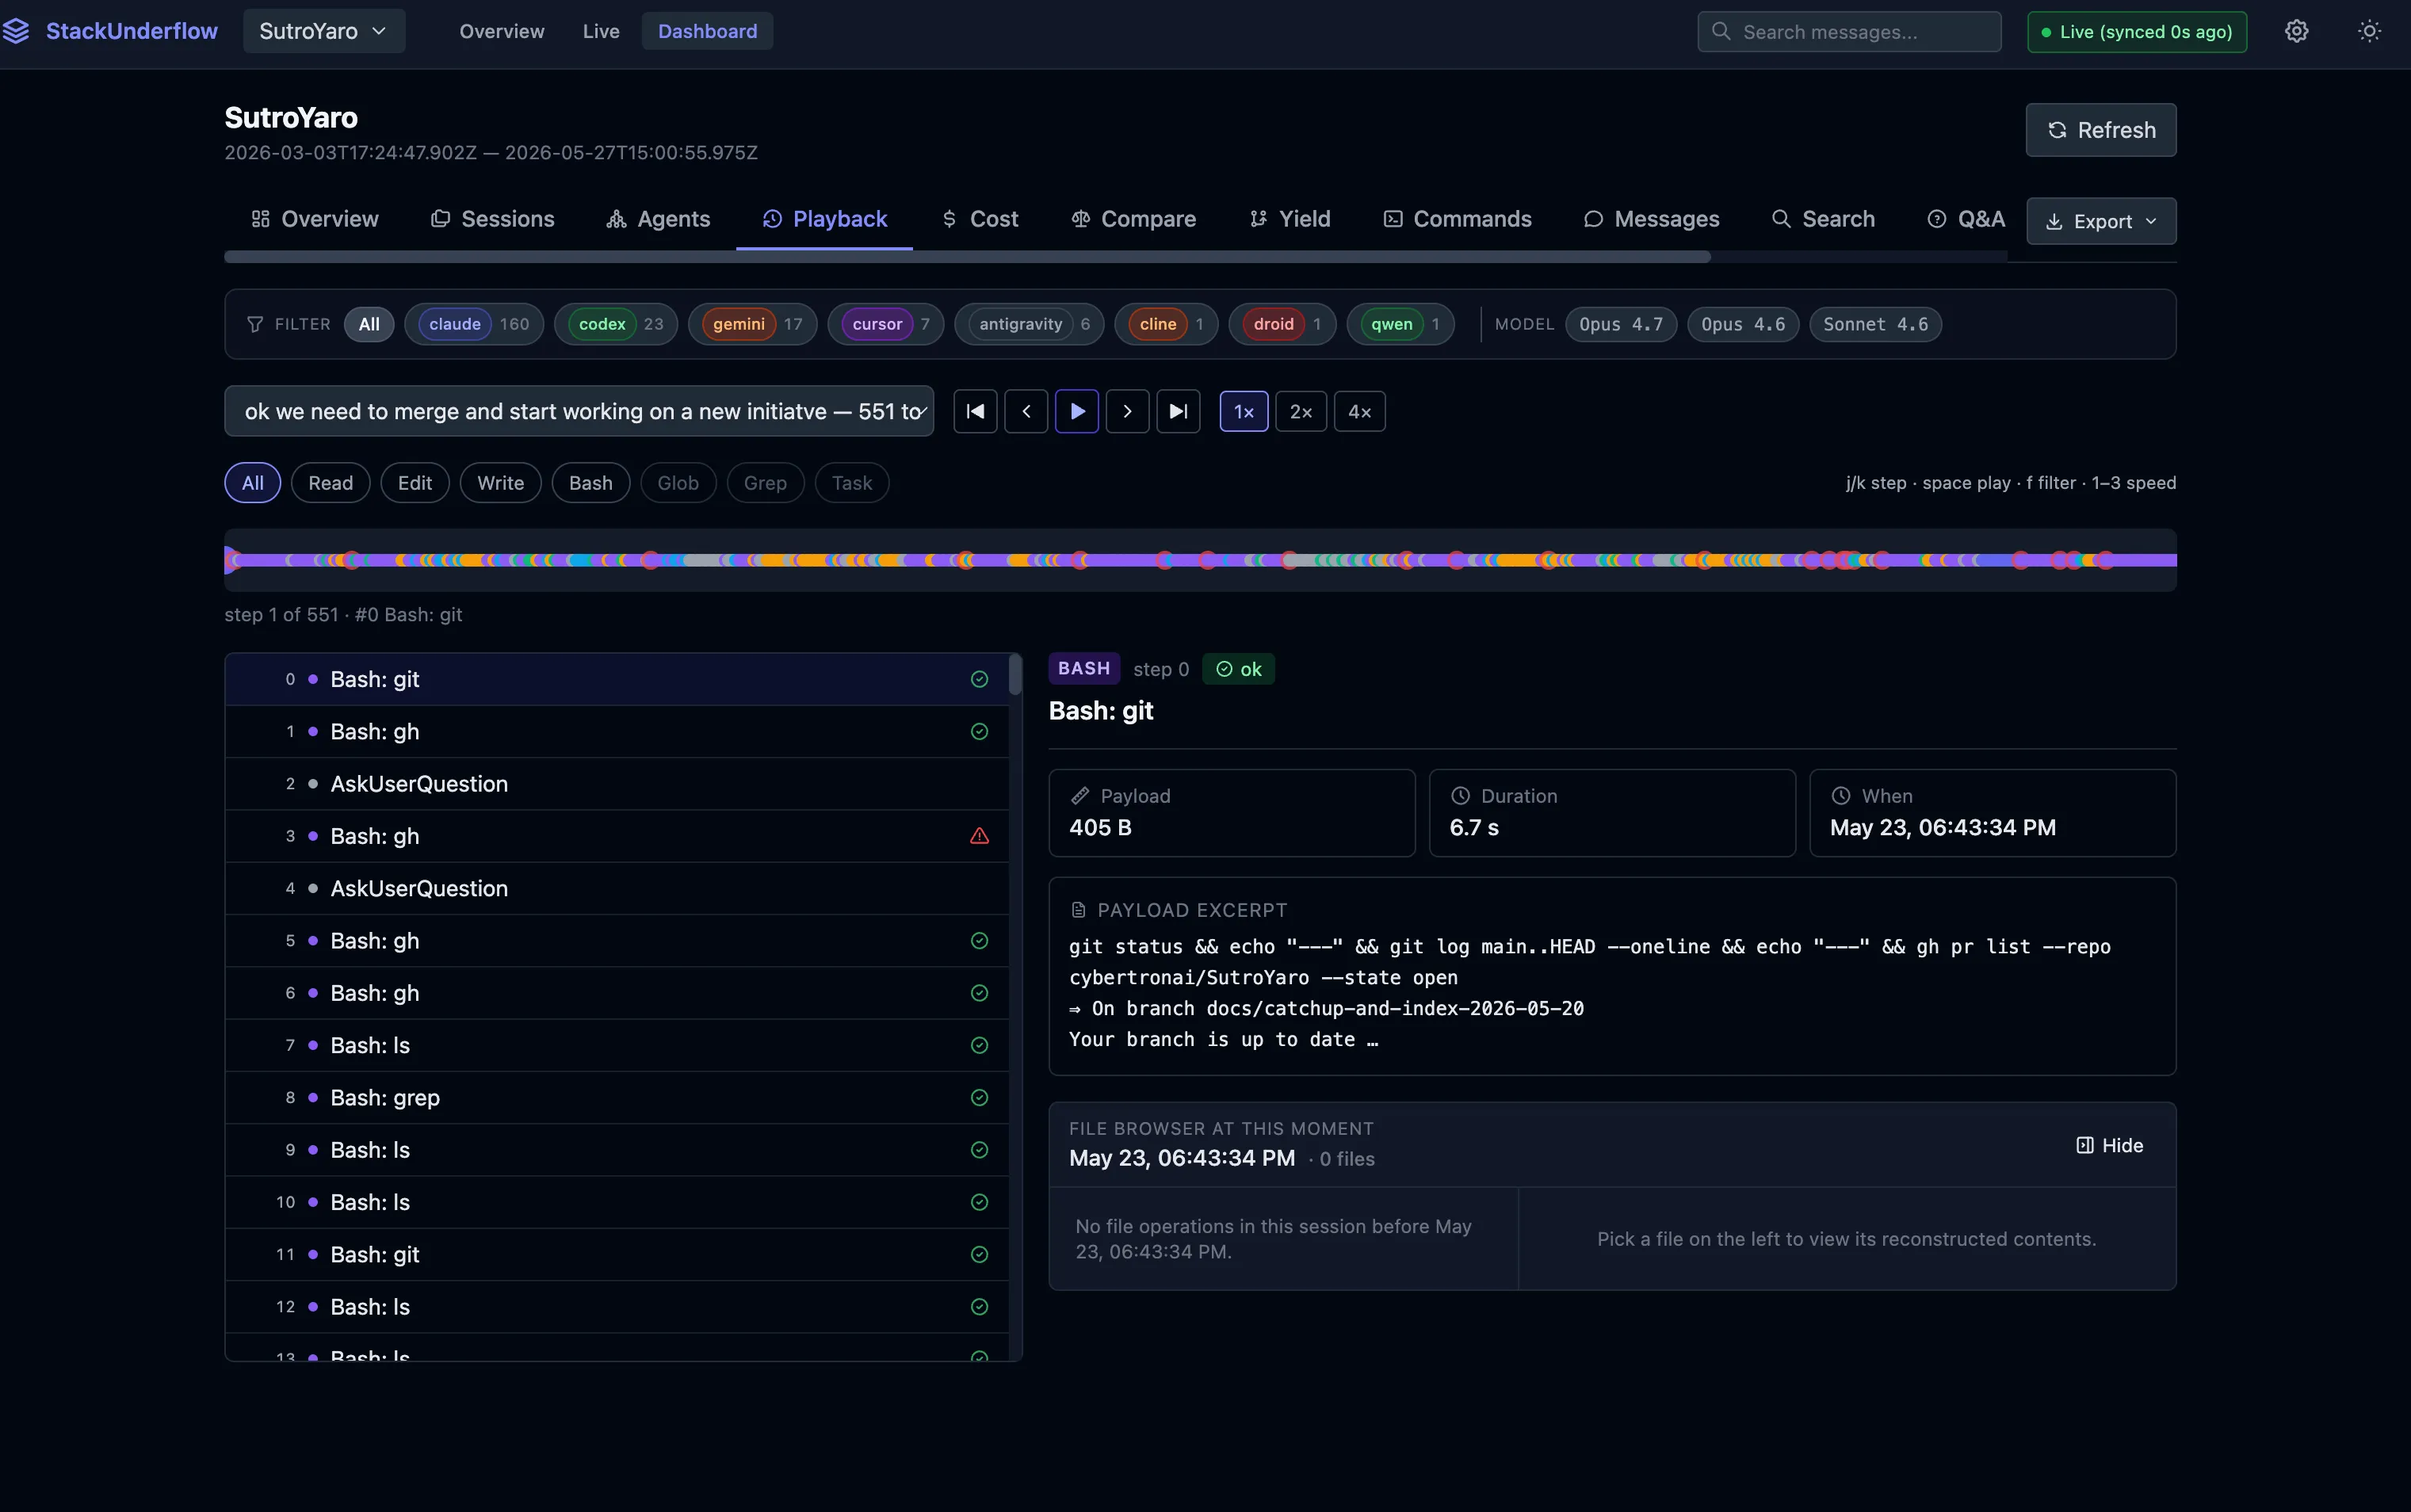Click the tab strip horizontal scrollbar

tap(967, 257)
